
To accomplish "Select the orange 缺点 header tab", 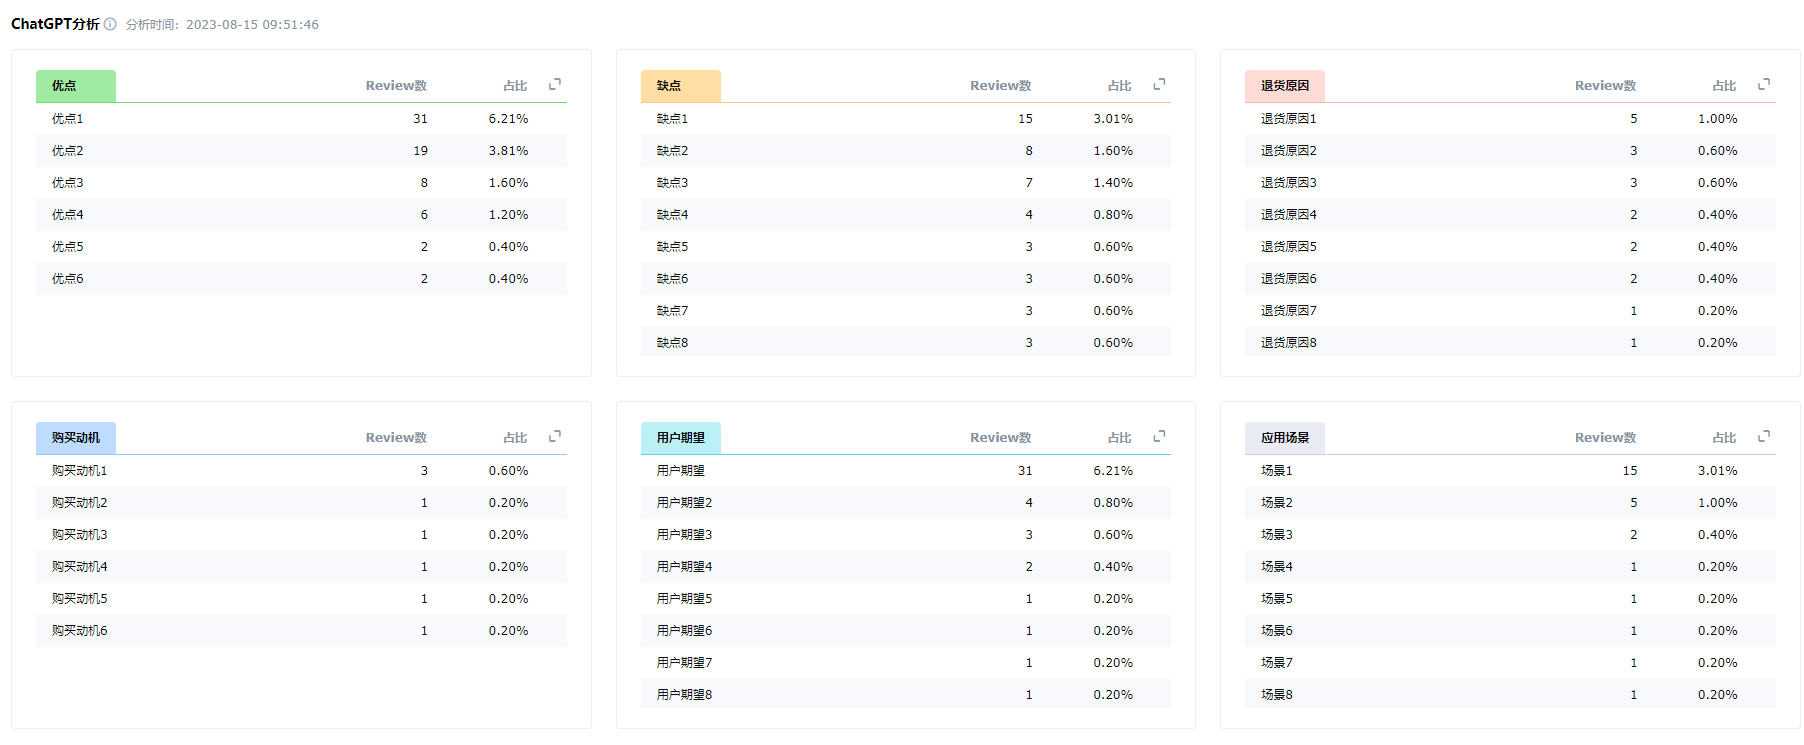I will (x=680, y=86).
